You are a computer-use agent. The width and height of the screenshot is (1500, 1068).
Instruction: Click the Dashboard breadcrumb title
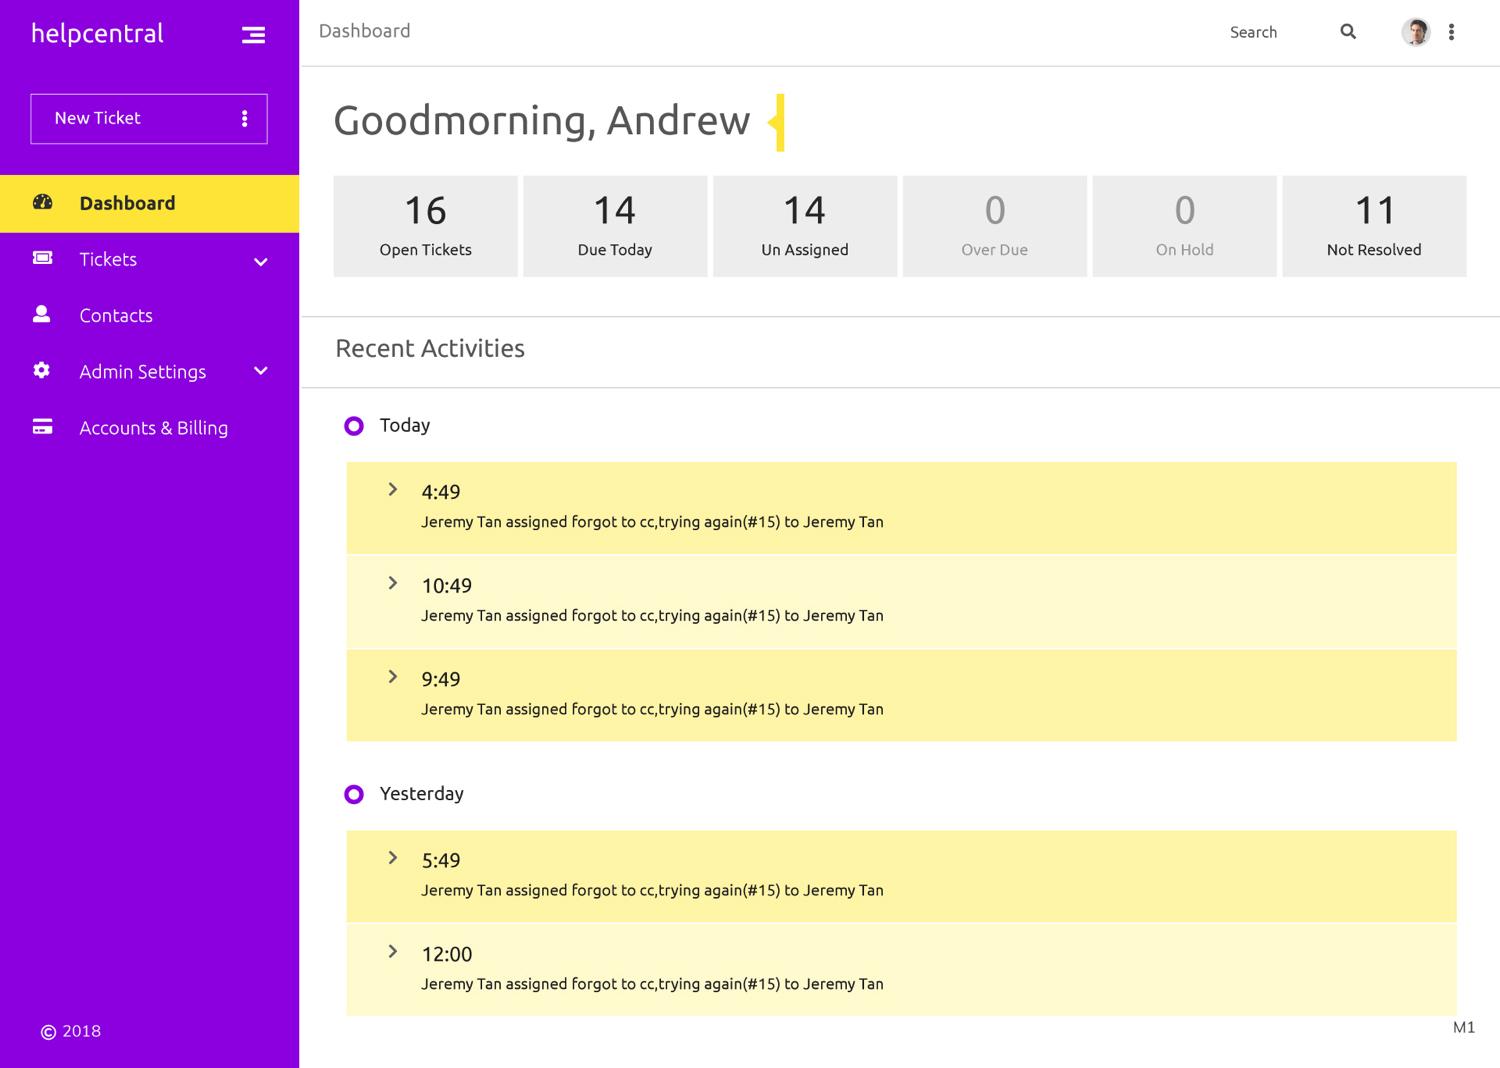(365, 31)
